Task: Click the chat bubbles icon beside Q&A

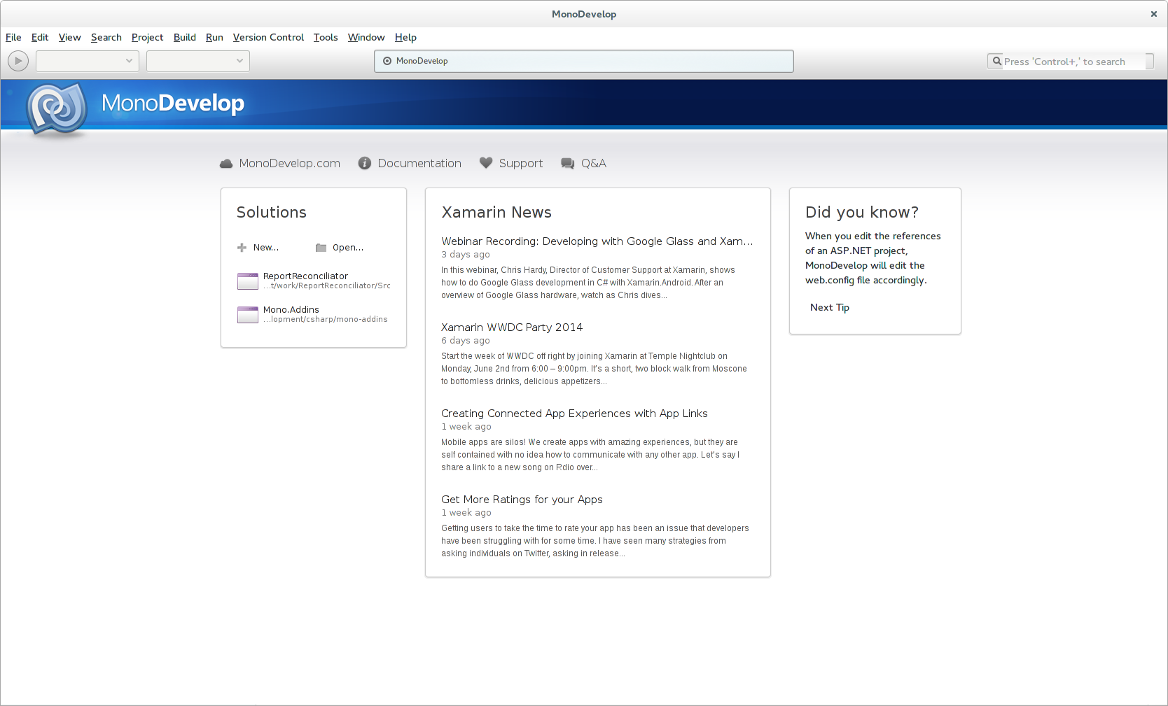Action: click(568, 163)
